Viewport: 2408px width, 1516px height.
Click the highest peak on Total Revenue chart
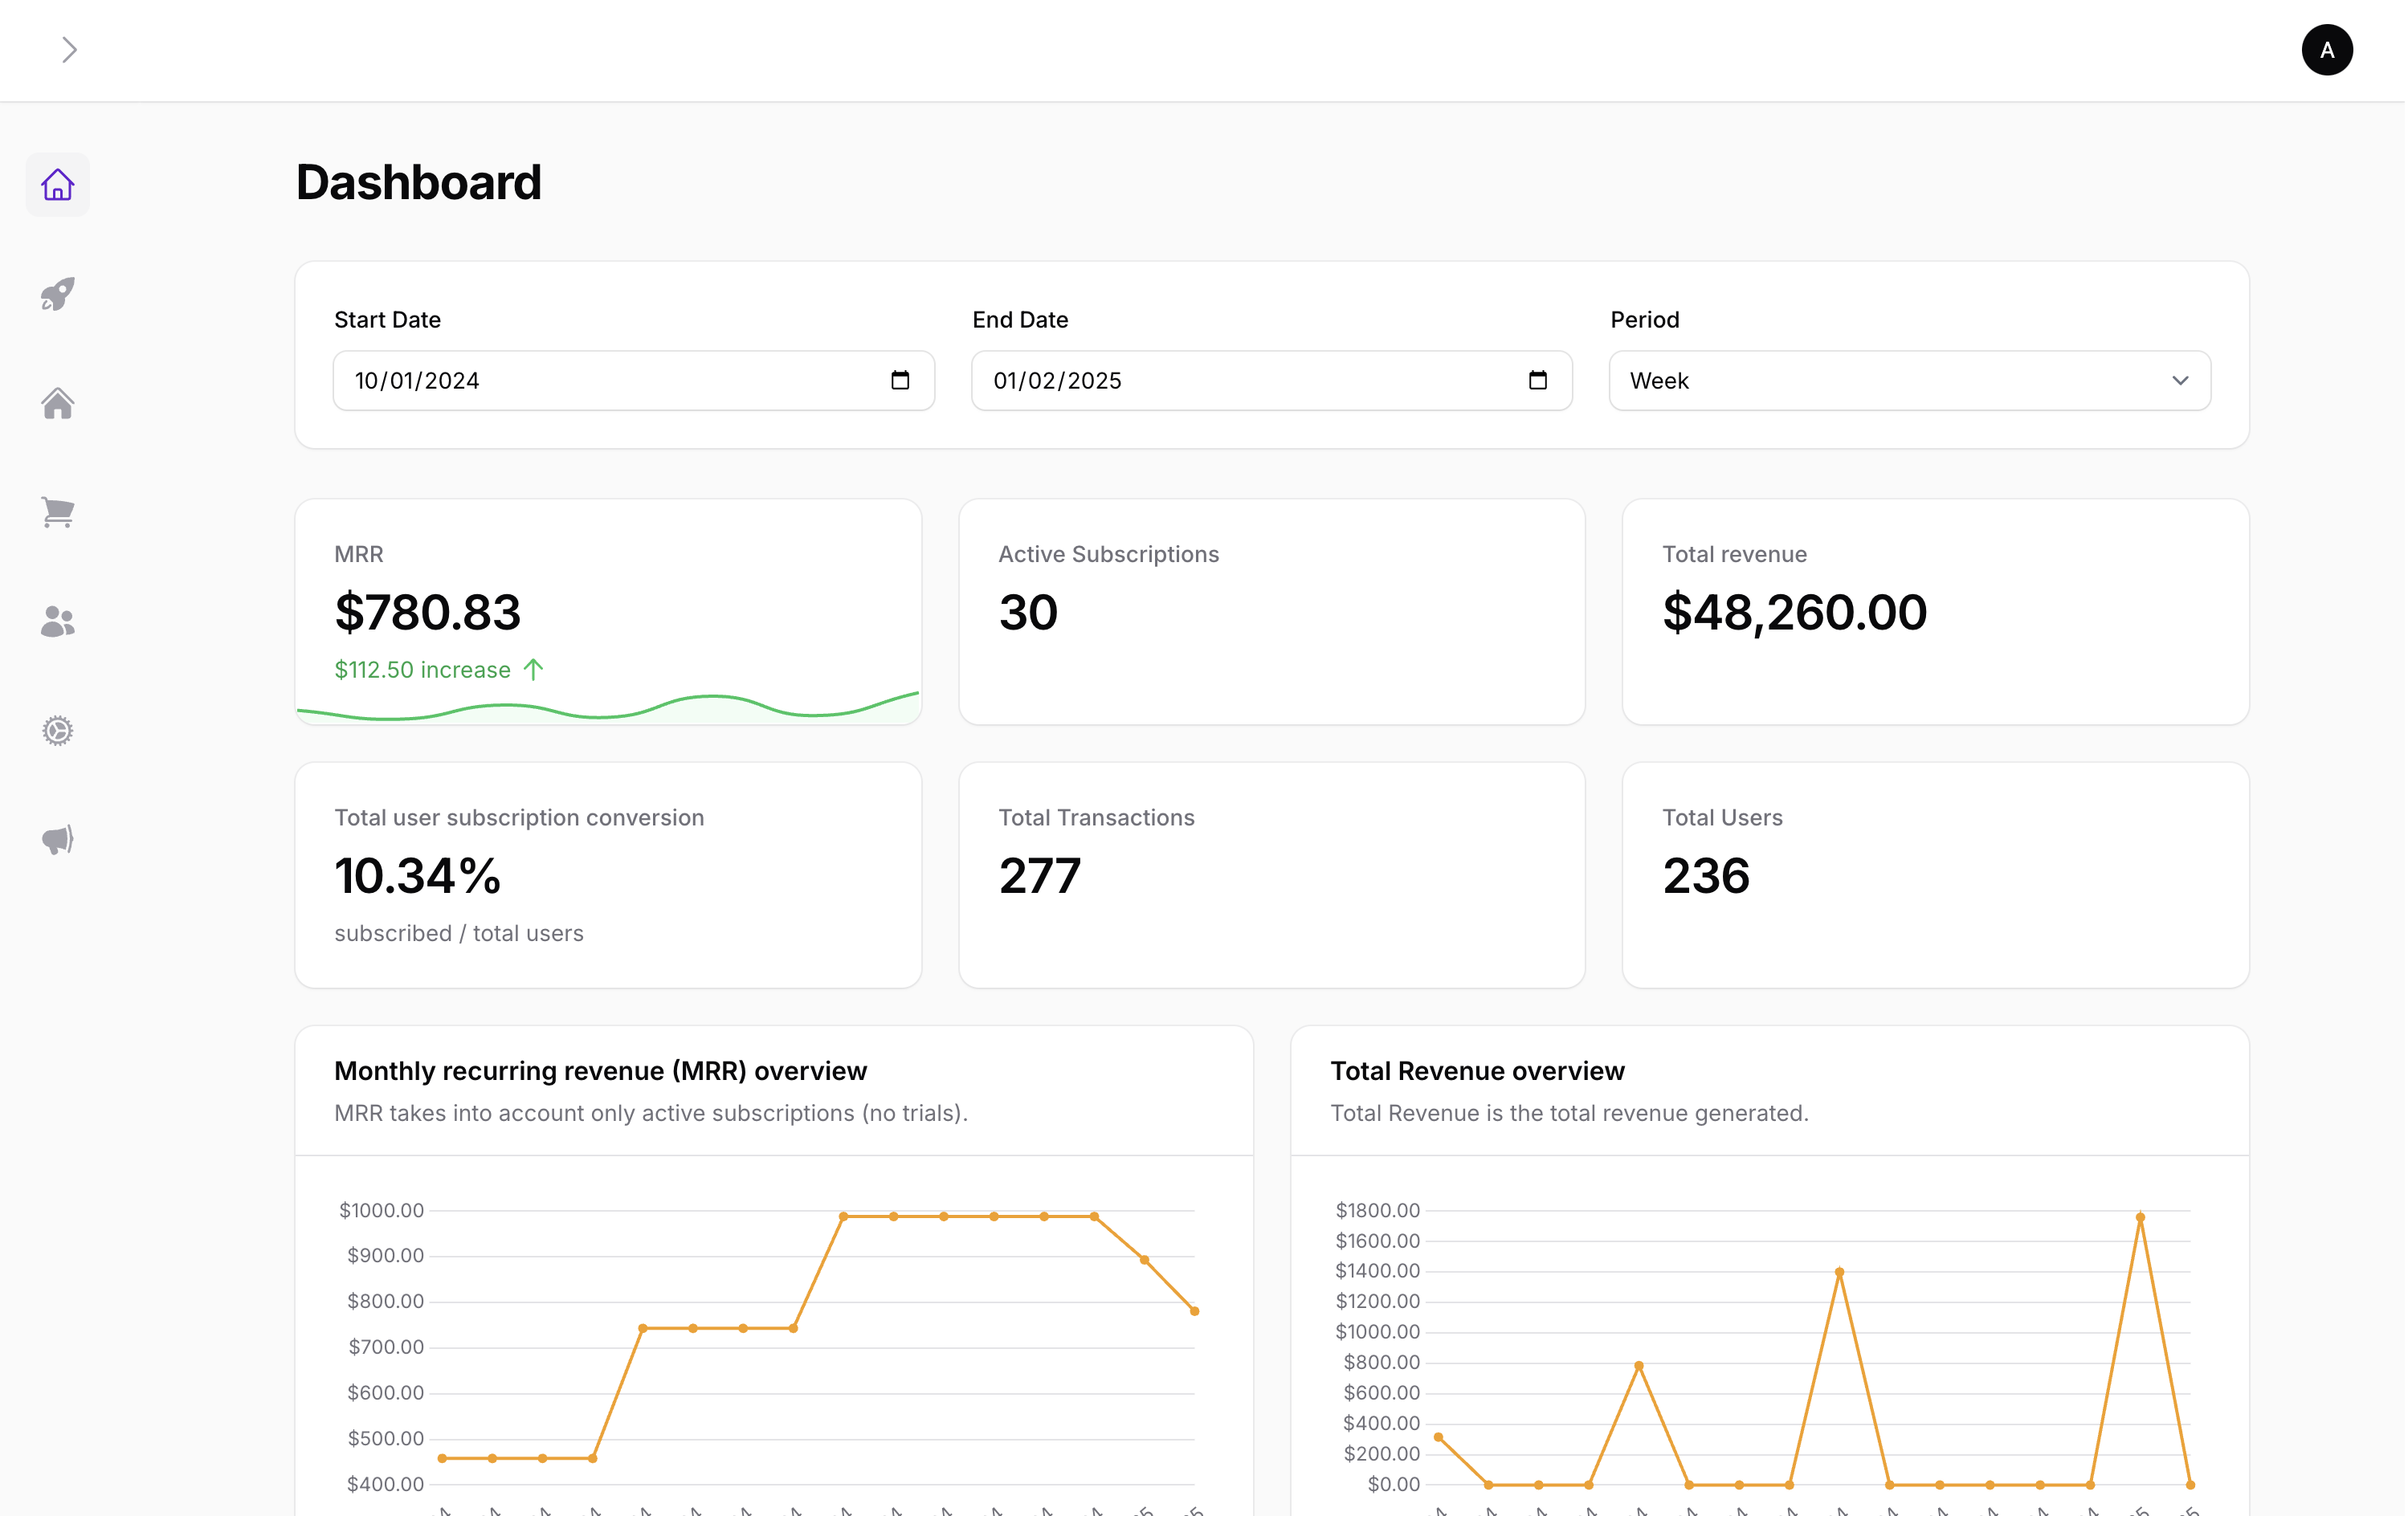point(2140,1218)
